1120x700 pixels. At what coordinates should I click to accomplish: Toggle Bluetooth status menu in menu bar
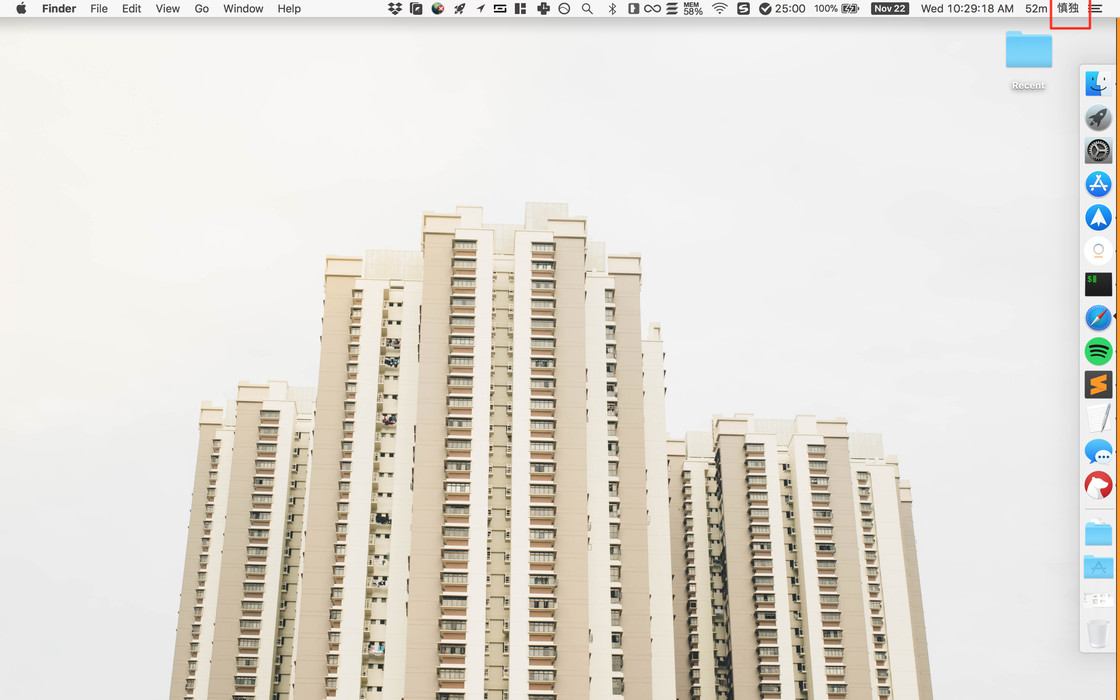pyautogui.click(x=612, y=9)
